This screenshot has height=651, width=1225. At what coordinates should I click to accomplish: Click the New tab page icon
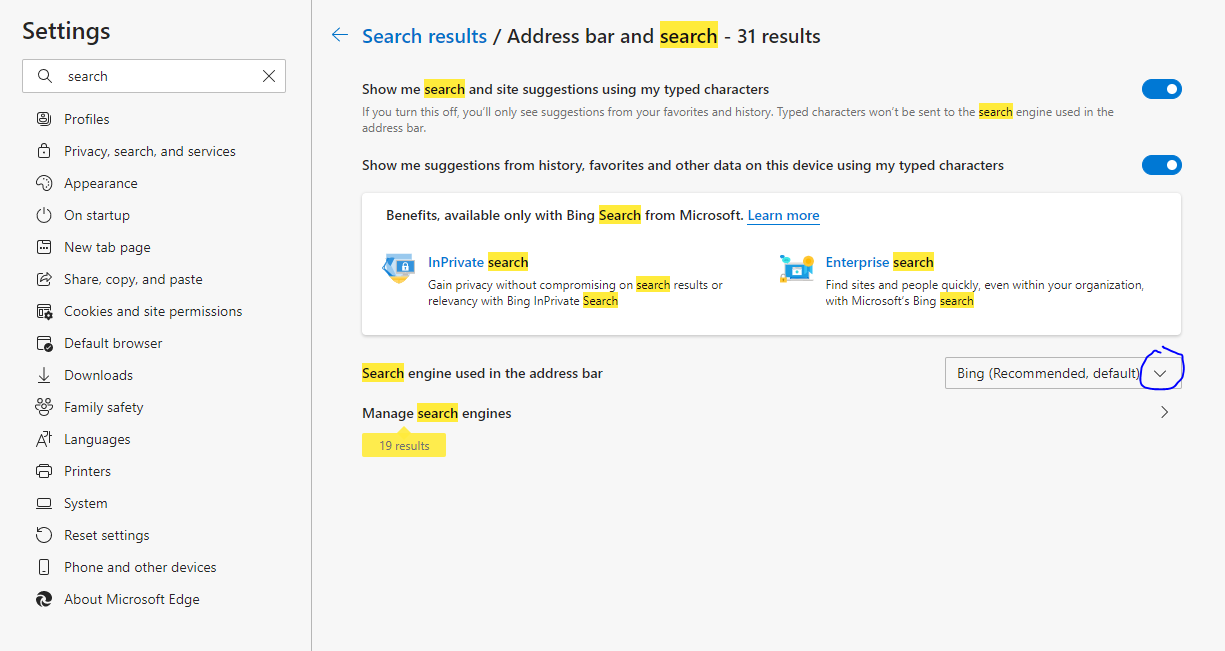(44, 247)
